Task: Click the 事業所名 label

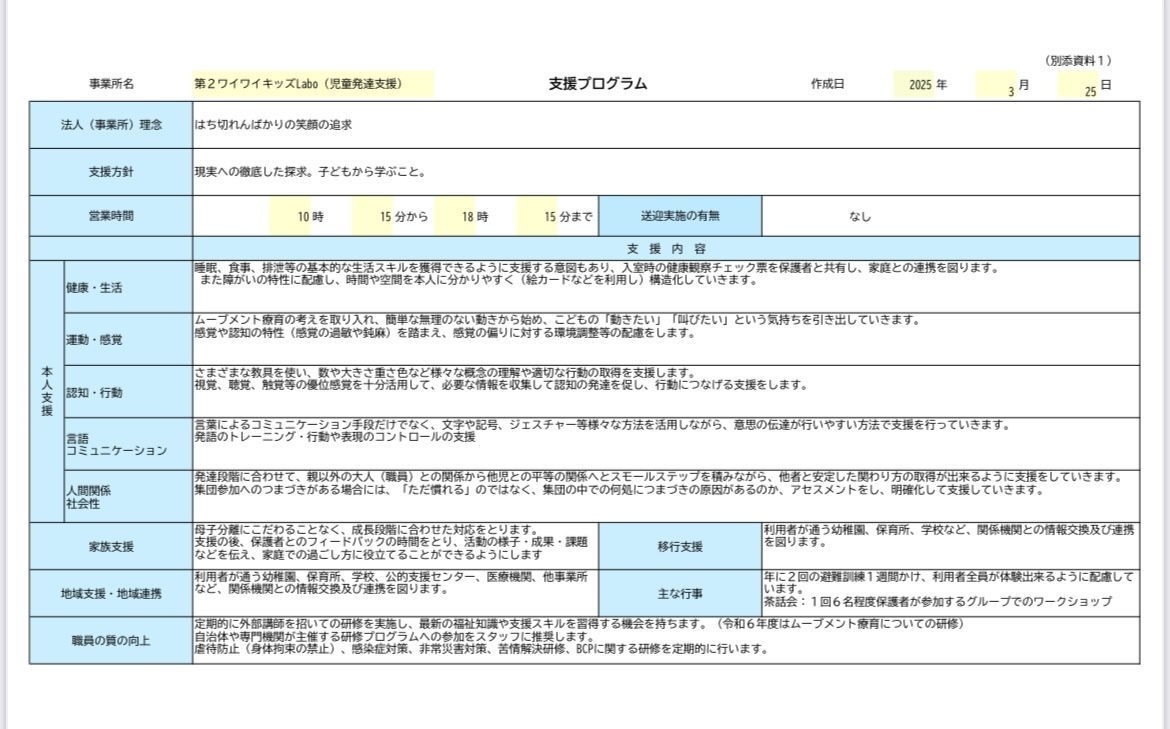Action: click(111, 84)
